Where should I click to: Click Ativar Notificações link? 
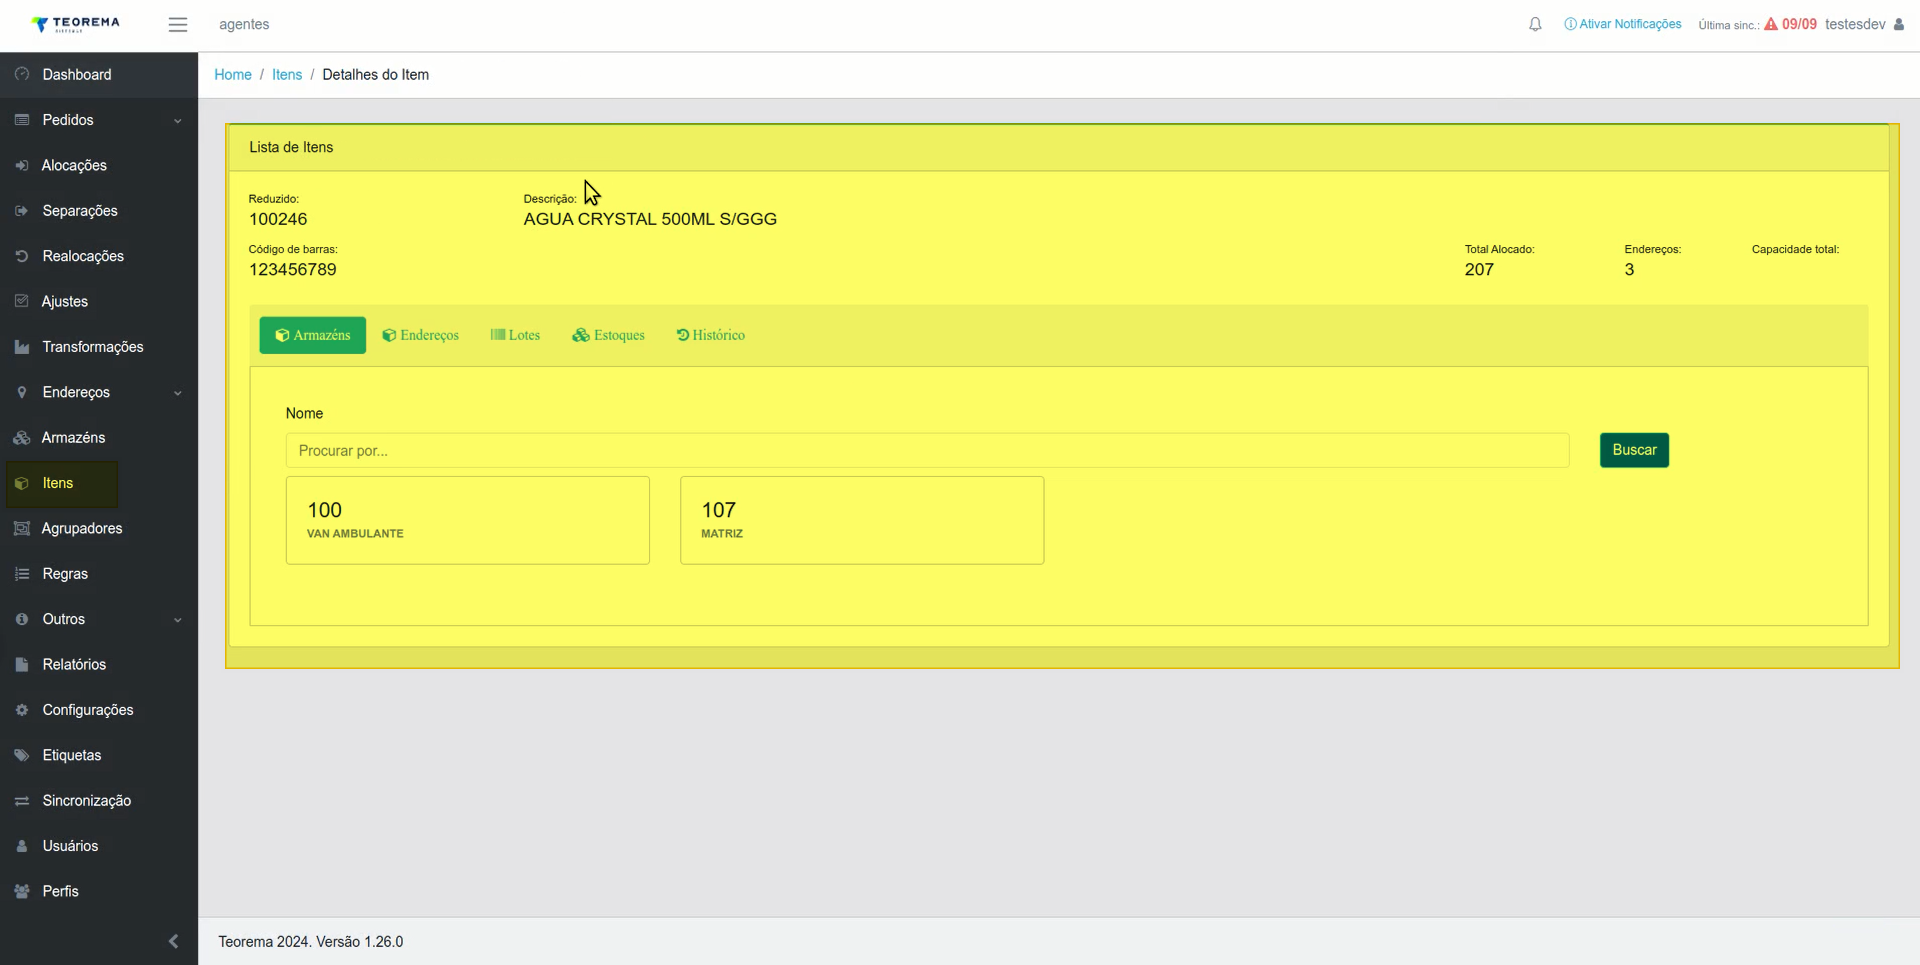tap(1623, 24)
